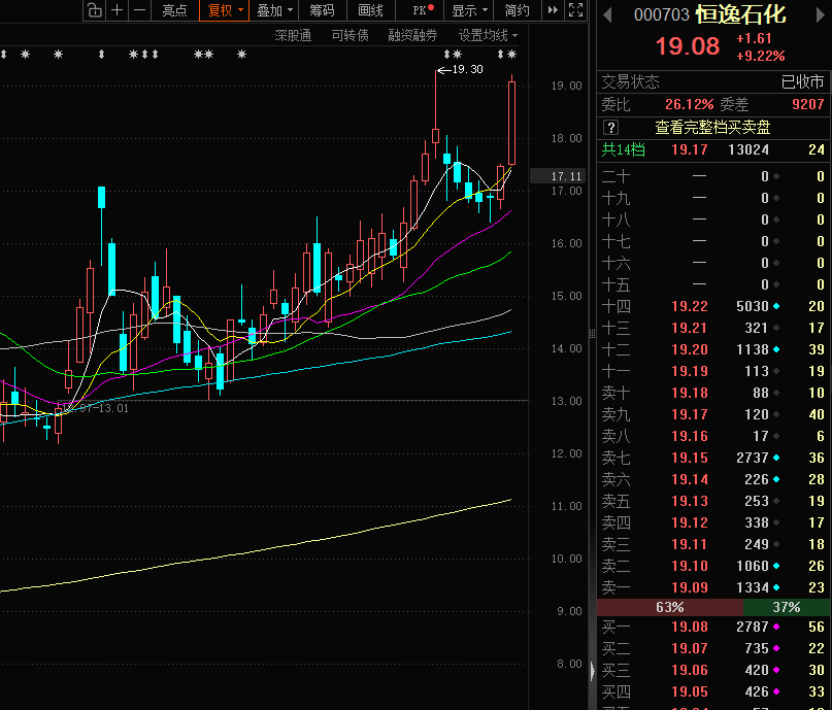Select 卖一 row at 19.09
The height and width of the screenshot is (710, 832).
click(714, 587)
